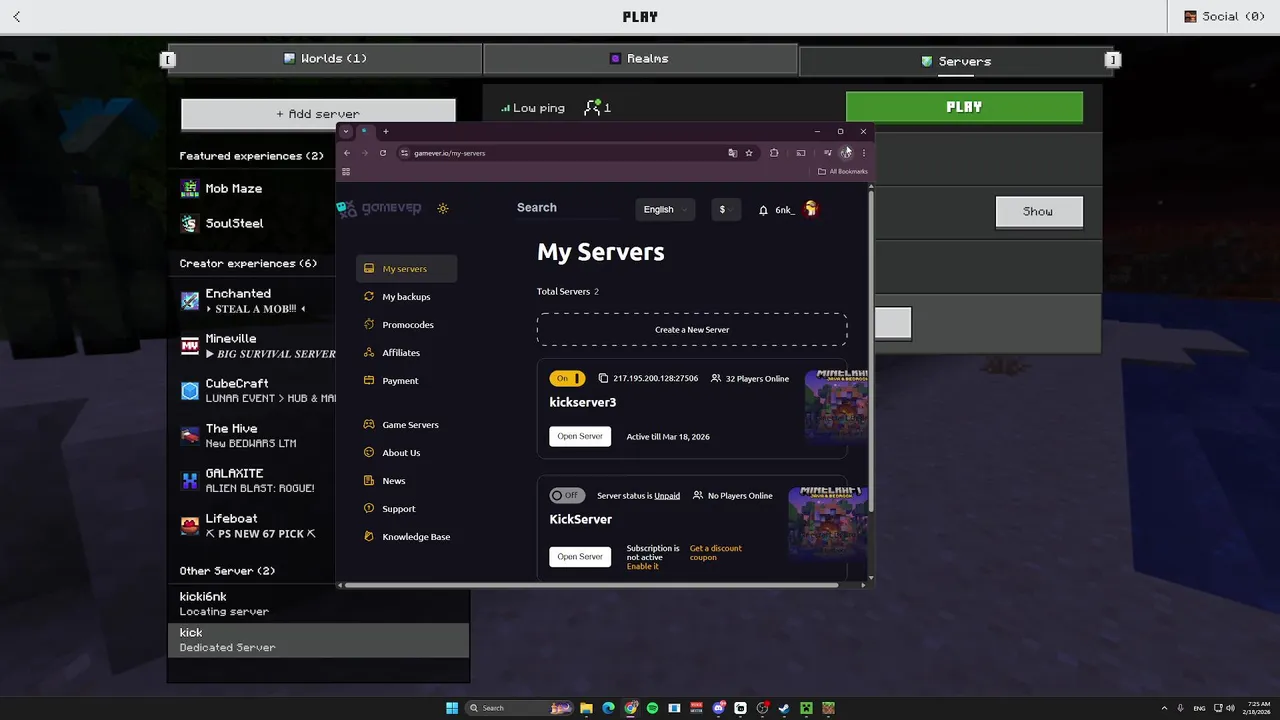Bookmark this page with the star

click(749, 153)
